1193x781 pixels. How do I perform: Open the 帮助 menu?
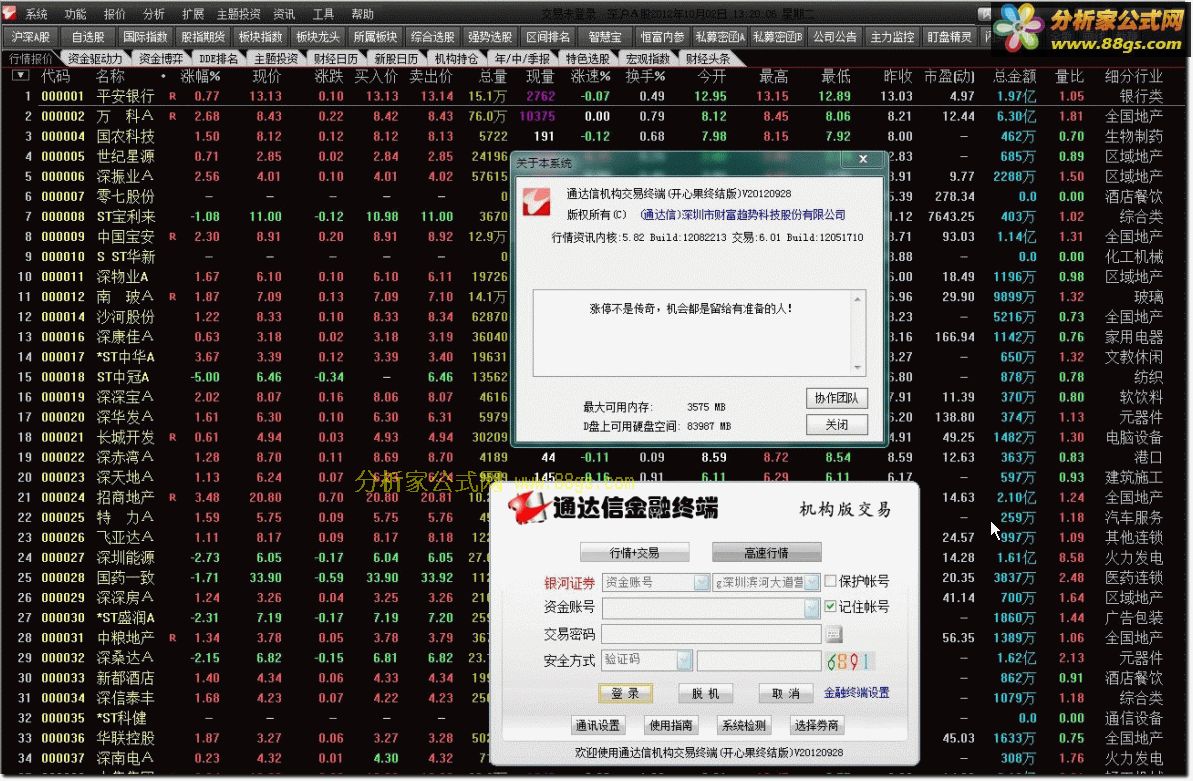362,14
